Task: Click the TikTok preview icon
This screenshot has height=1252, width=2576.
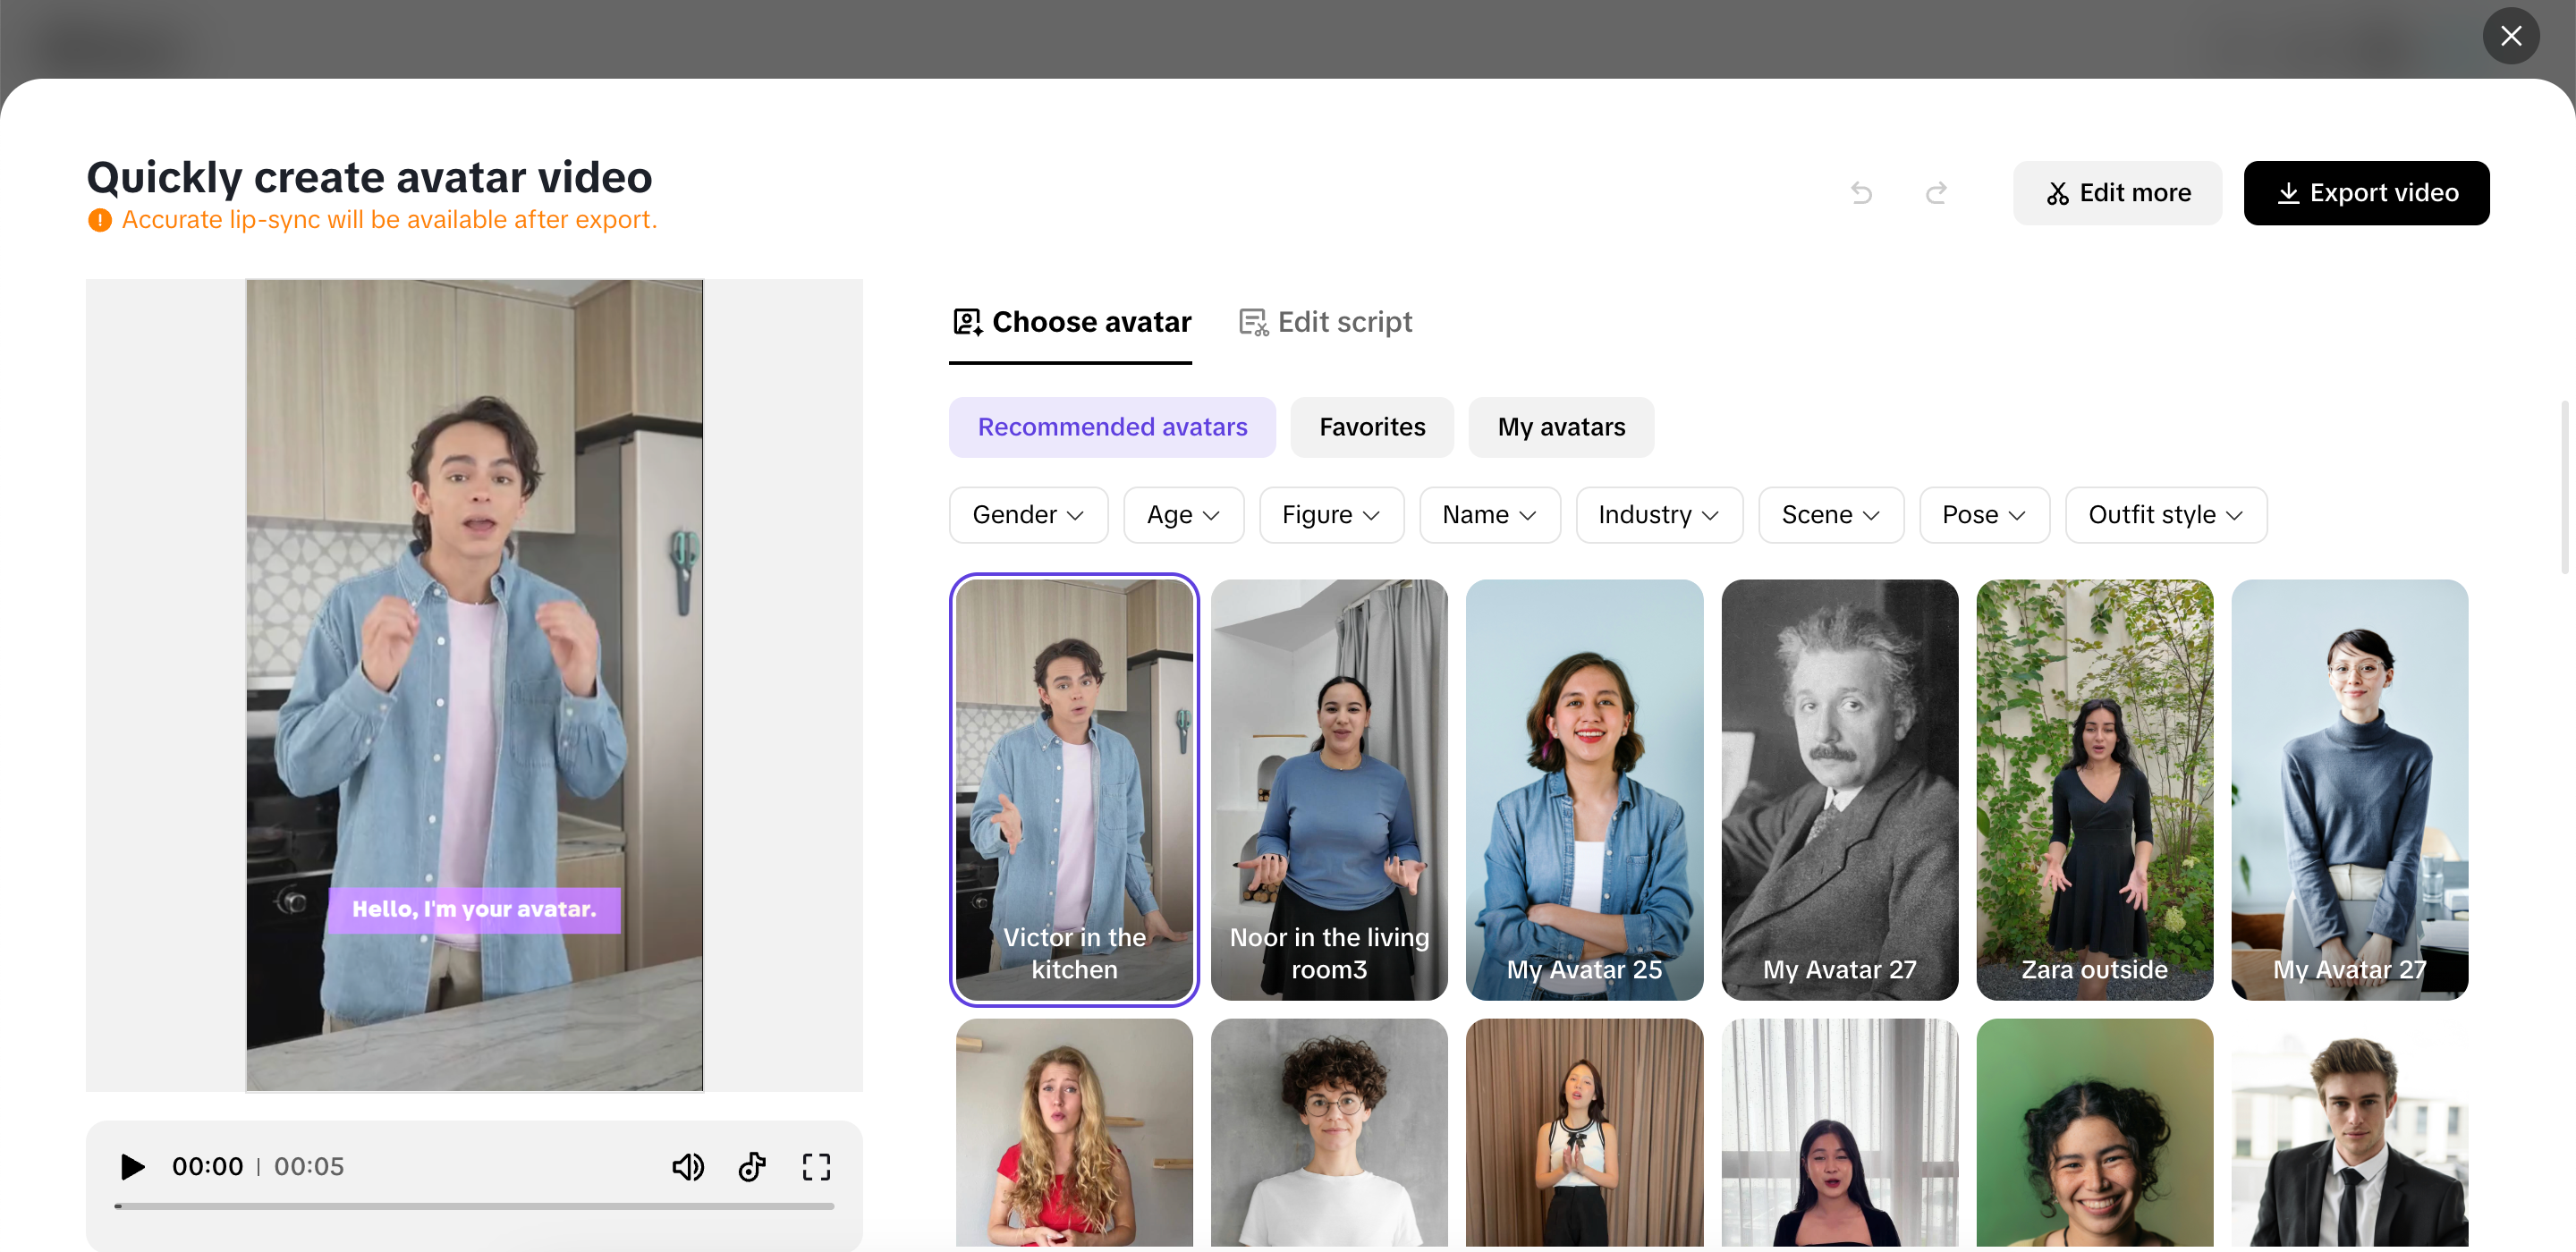Action: pyautogui.click(x=752, y=1166)
